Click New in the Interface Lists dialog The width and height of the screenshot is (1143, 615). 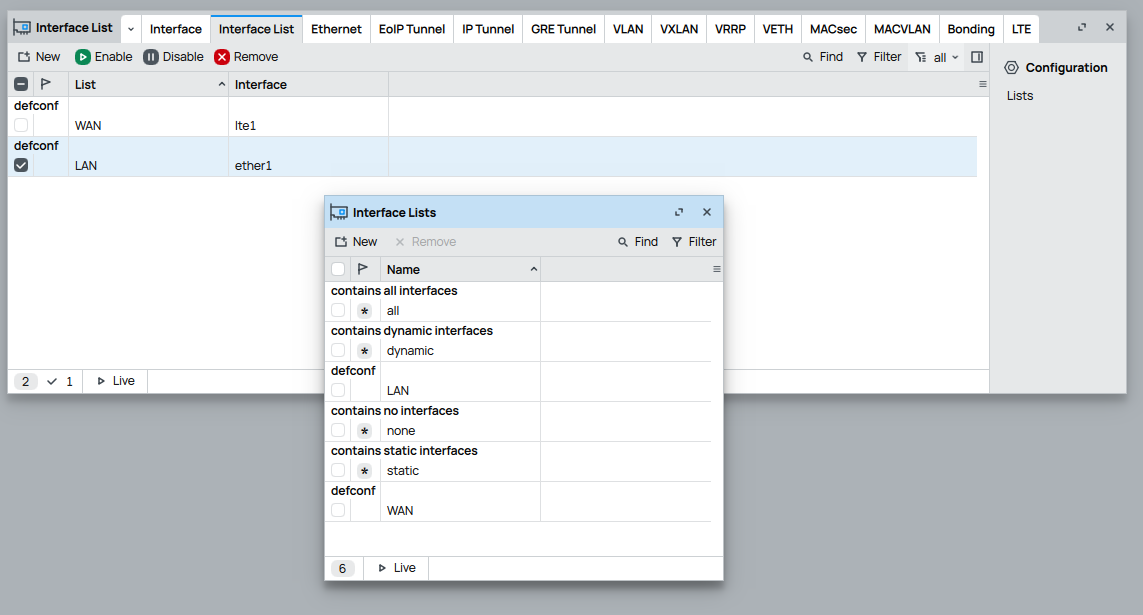[x=356, y=242]
